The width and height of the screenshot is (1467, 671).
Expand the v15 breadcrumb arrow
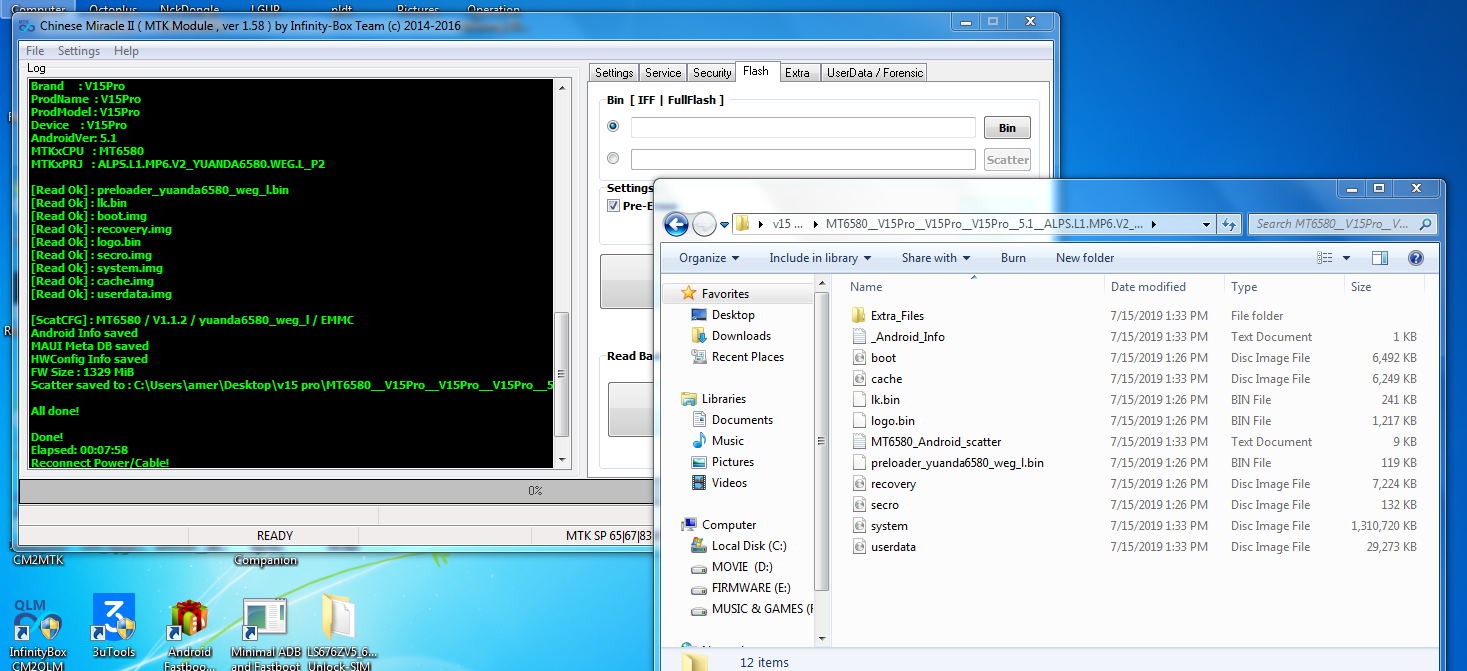[813, 224]
